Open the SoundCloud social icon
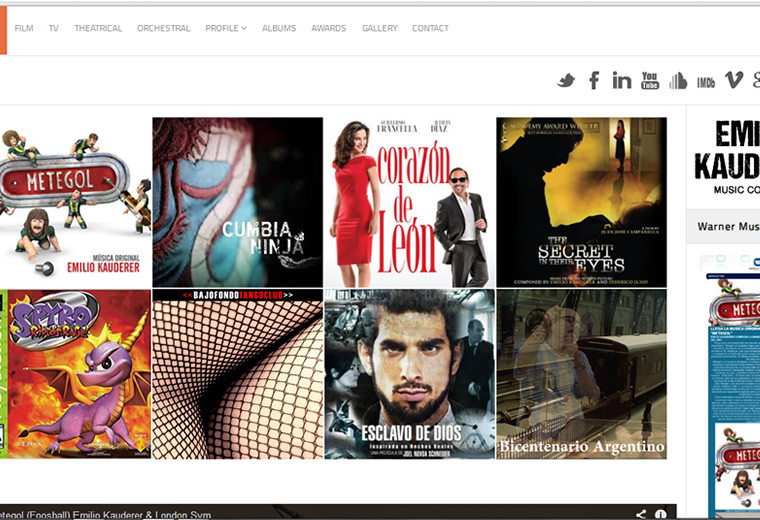This screenshot has height=520, width=760. coord(678,81)
